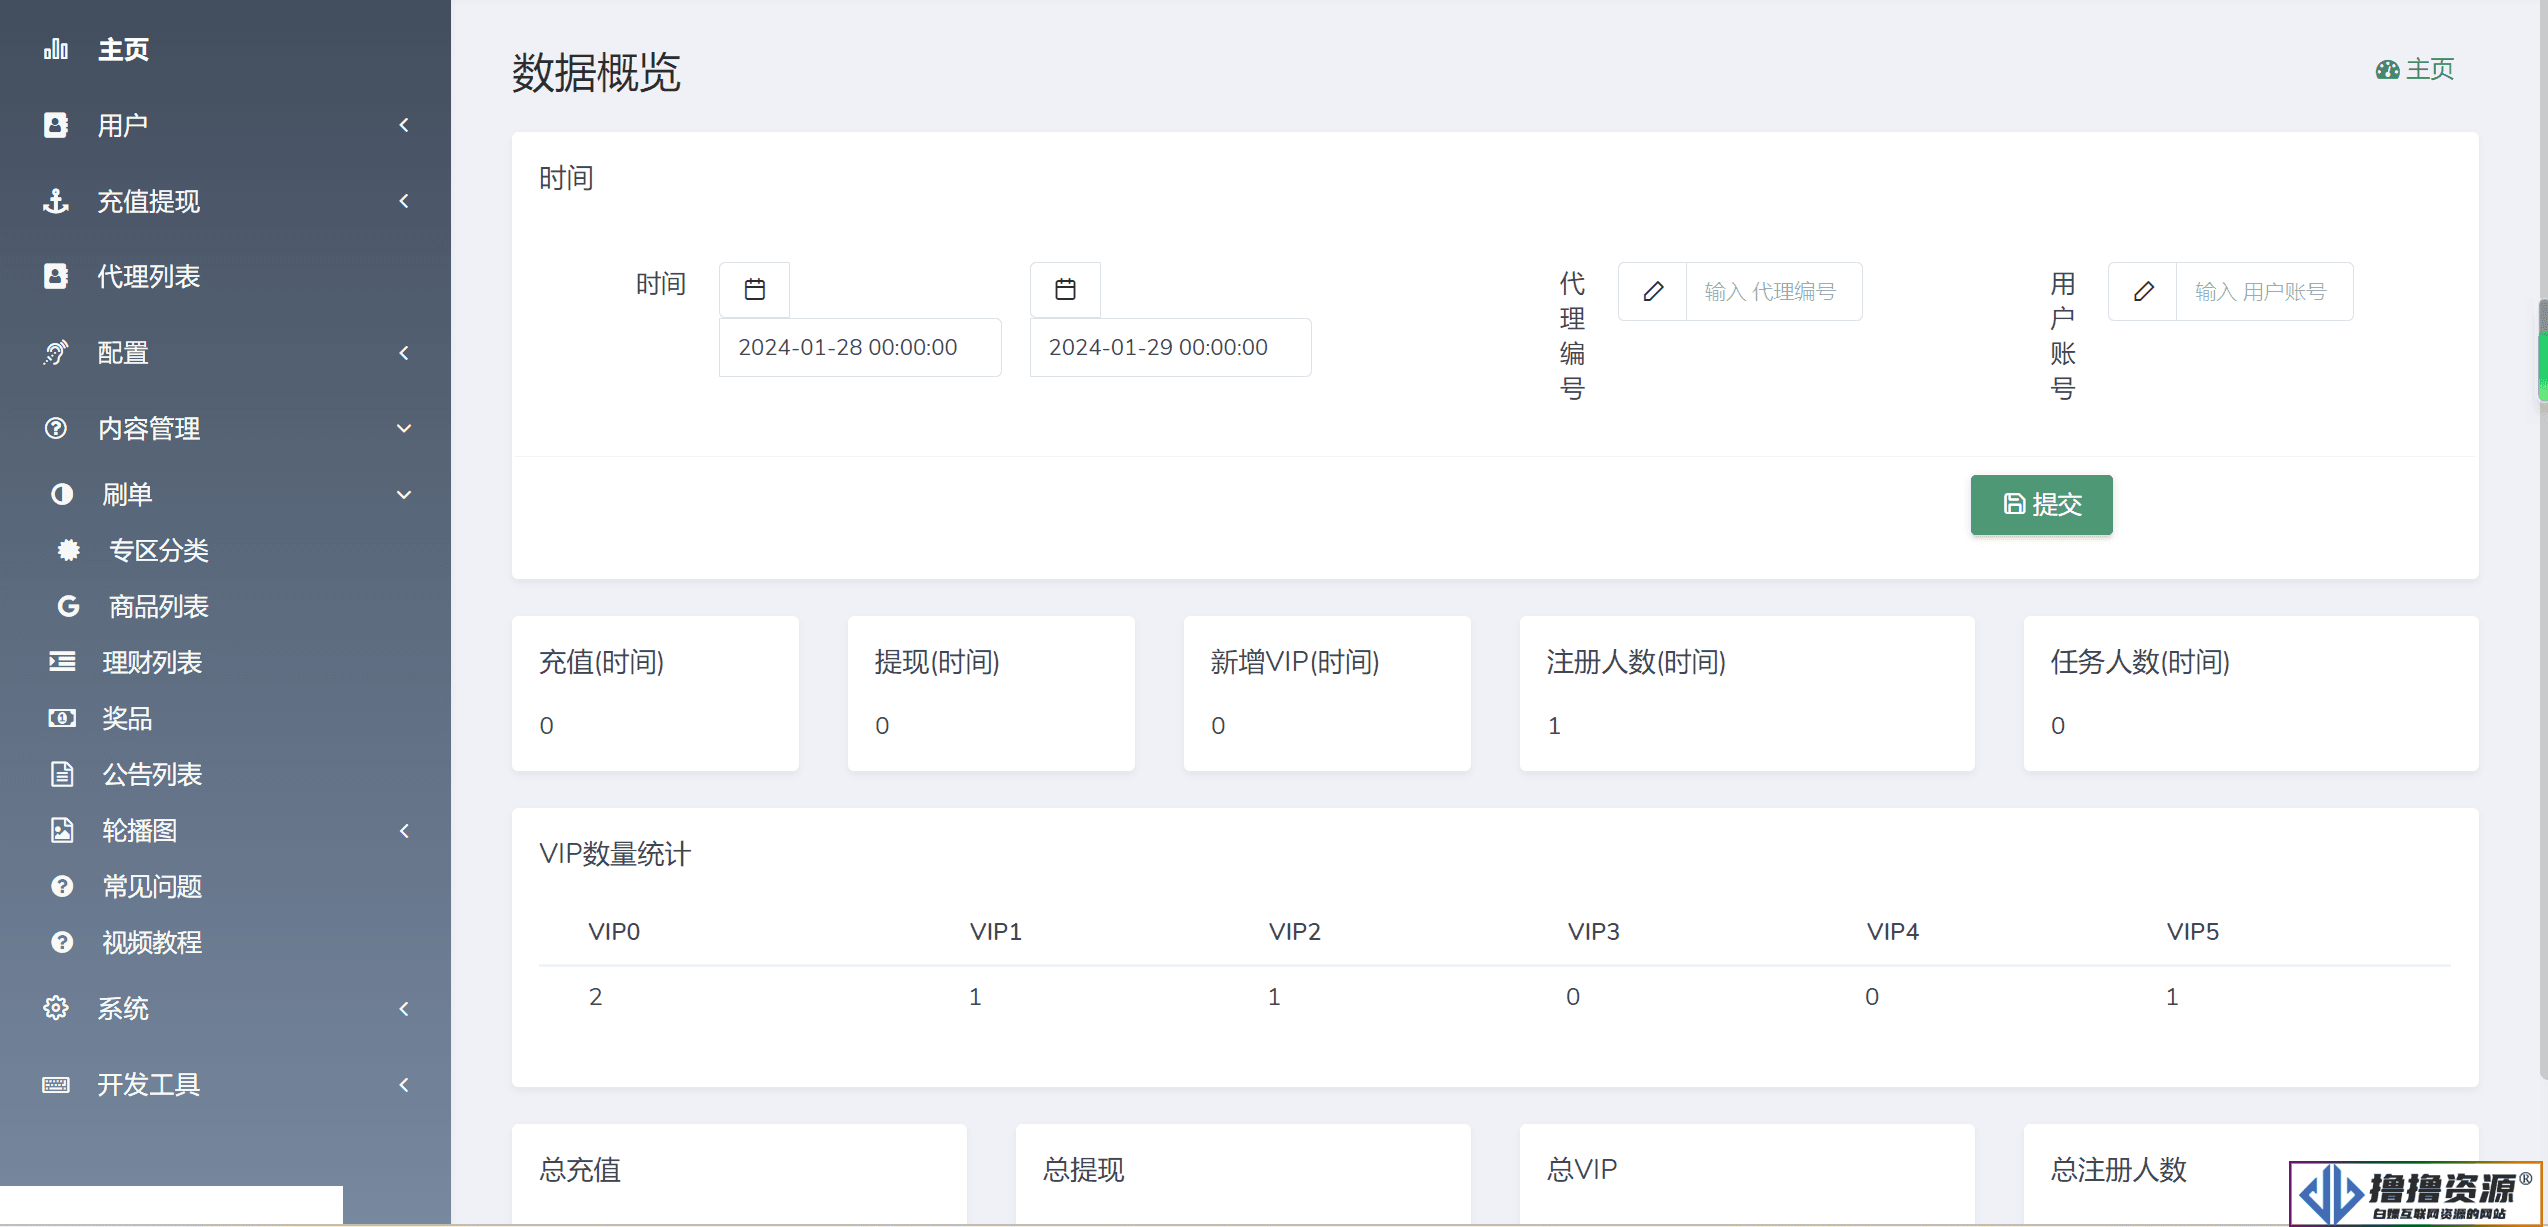Open the 商品列表 submenu item
The height and width of the screenshot is (1227, 2548).
tap(159, 606)
